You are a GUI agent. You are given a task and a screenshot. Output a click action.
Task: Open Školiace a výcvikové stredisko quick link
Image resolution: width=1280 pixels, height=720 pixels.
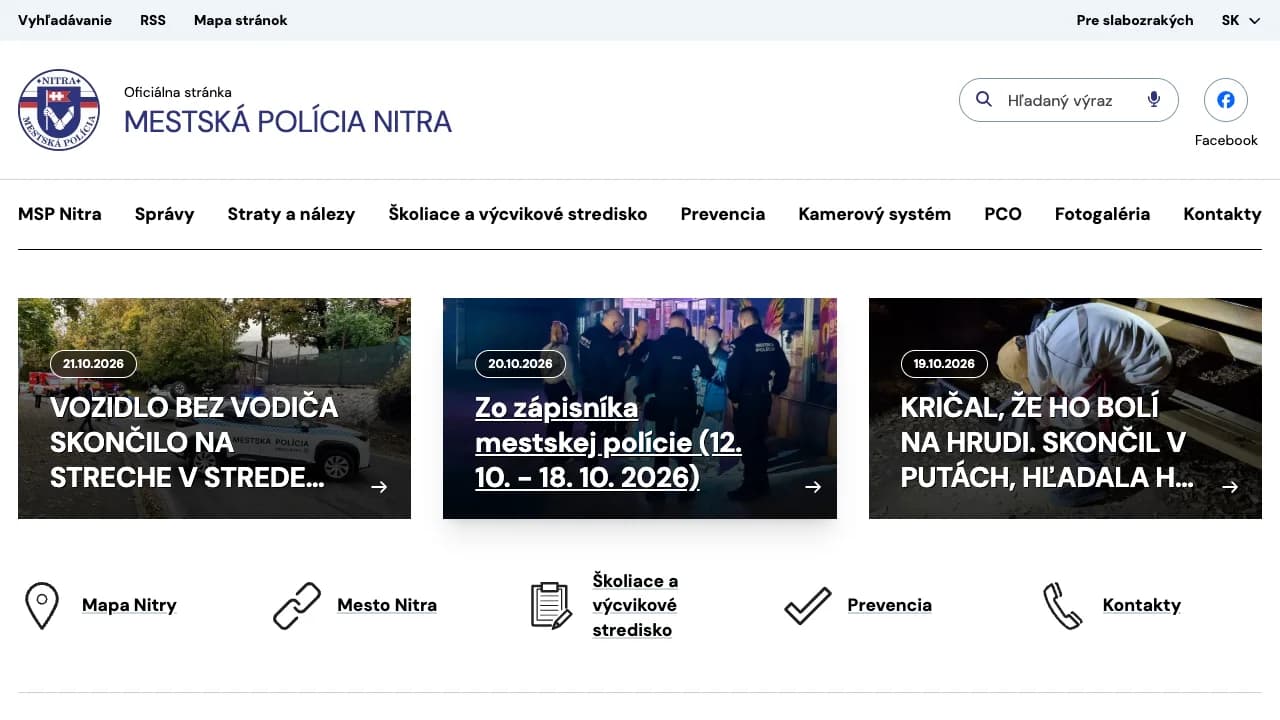click(636, 605)
